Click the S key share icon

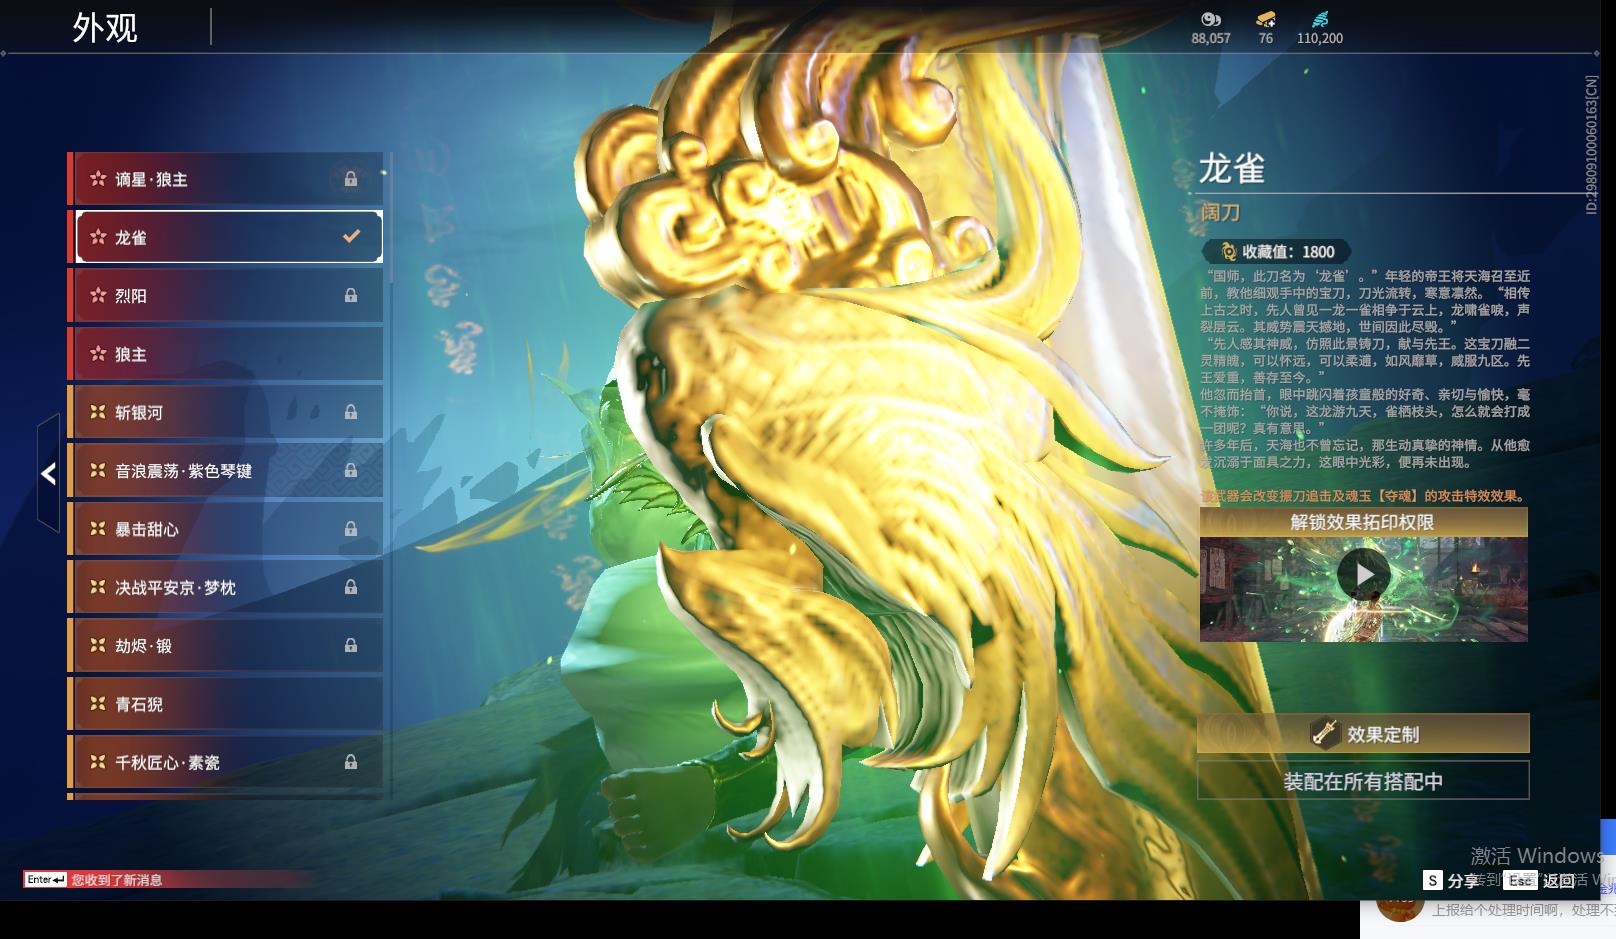pos(1433,880)
